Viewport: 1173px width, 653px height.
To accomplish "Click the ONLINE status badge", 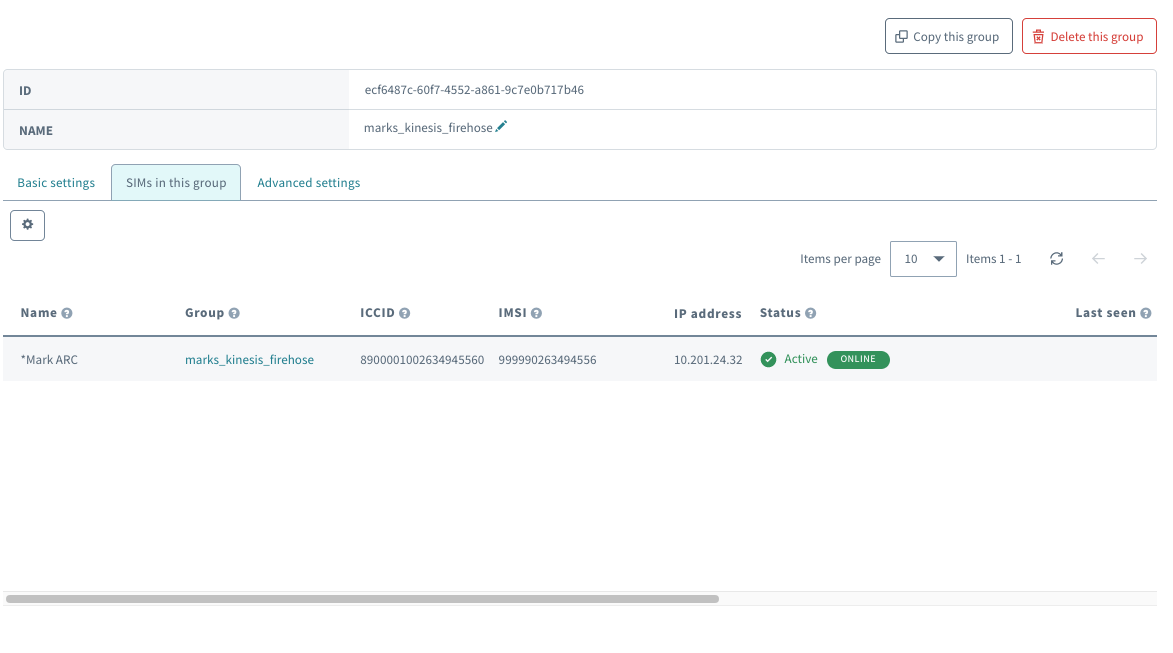I will coord(858,359).
